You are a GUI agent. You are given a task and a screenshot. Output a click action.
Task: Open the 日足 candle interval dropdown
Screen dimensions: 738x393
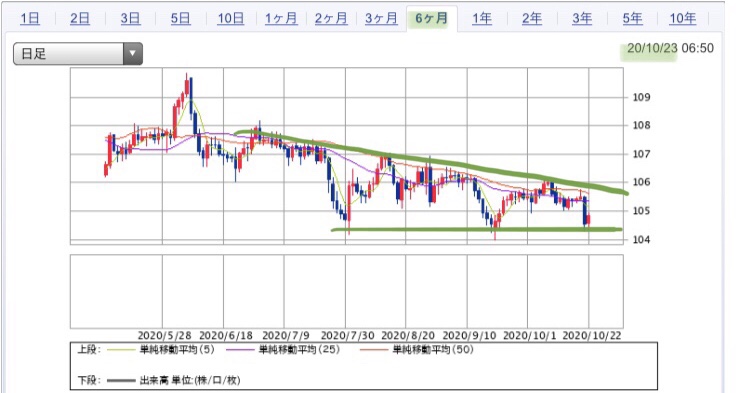[x=78, y=54]
